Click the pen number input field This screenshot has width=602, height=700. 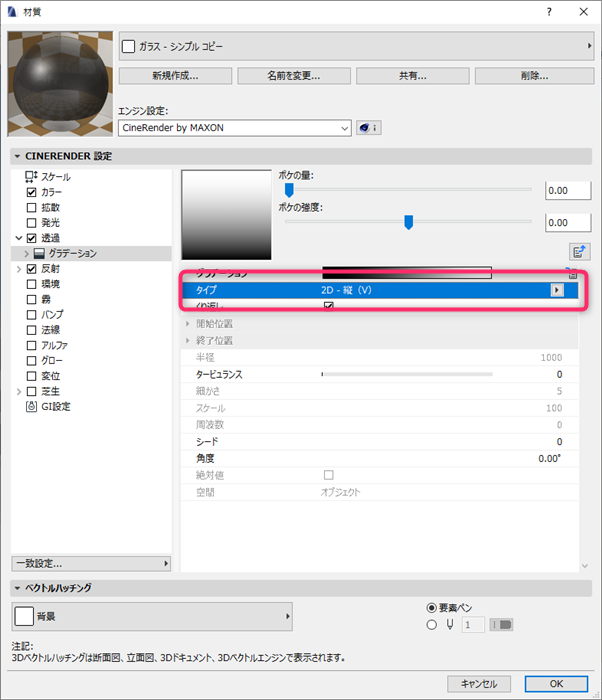473,625
